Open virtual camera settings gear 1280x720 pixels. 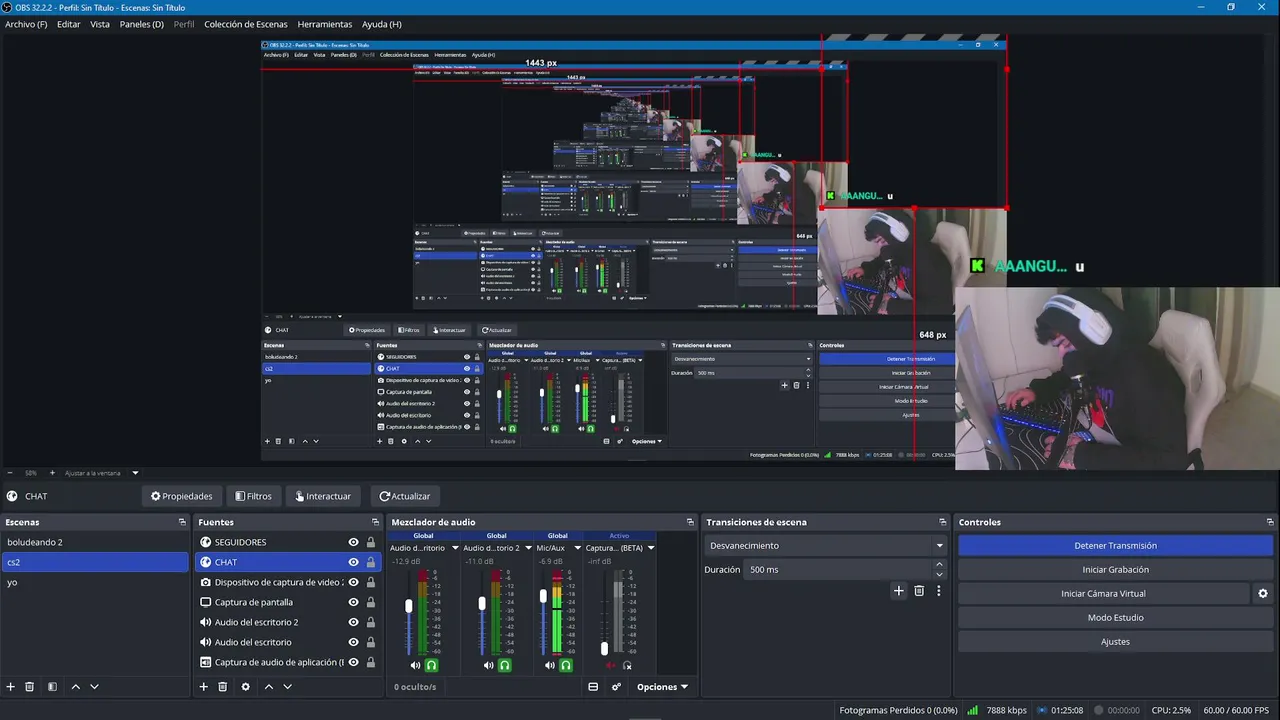1263,593
